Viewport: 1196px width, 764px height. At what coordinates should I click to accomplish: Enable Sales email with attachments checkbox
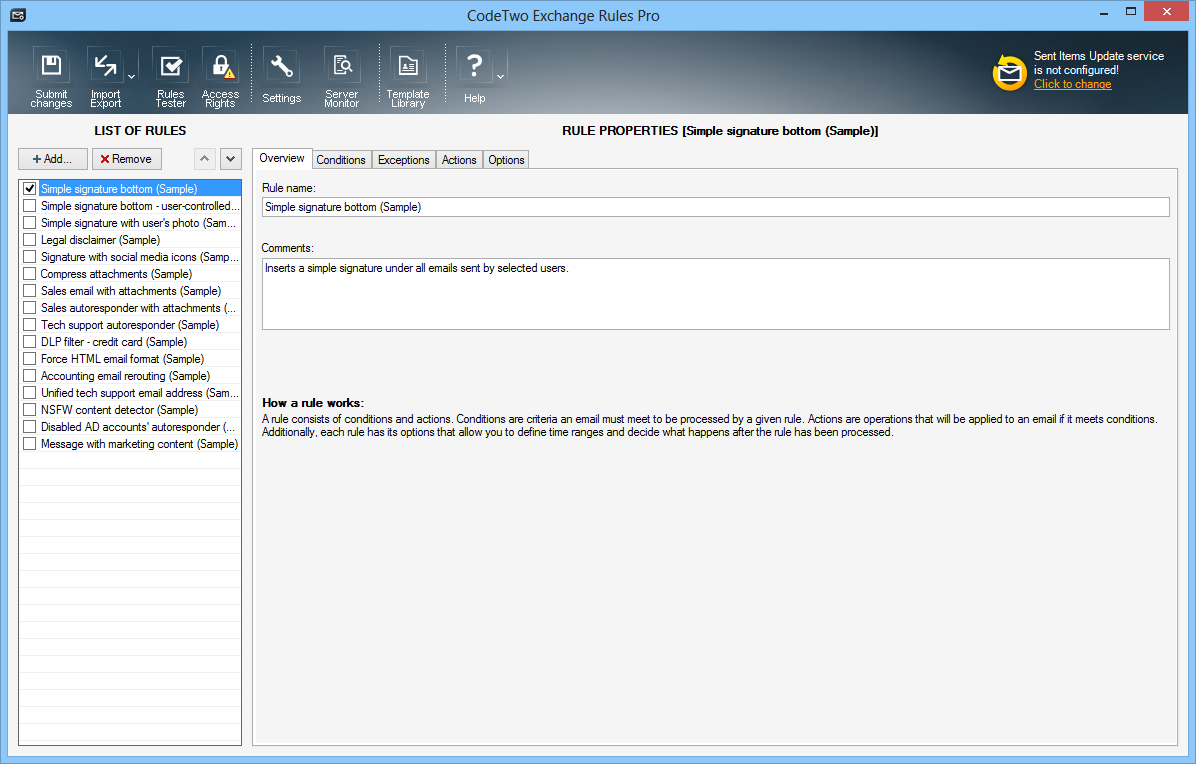pyautogui.click(x=30, y=291)
